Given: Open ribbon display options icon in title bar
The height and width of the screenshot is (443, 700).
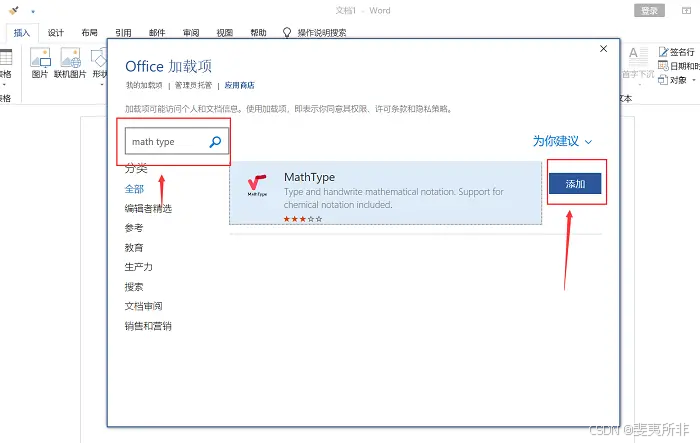Looking at the screenshot, I should [x=687, y=10].
